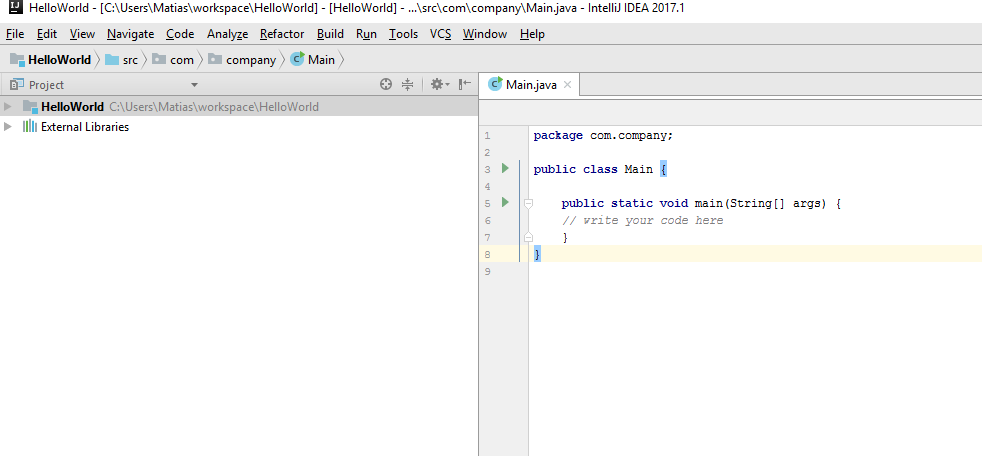This screenshot has width=982, height=456.
Task: Open the View menu
Action: tap(82, 34)
